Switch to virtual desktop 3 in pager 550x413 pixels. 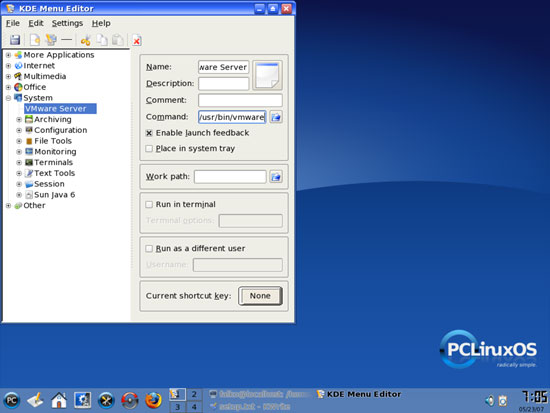click(177, 407)
